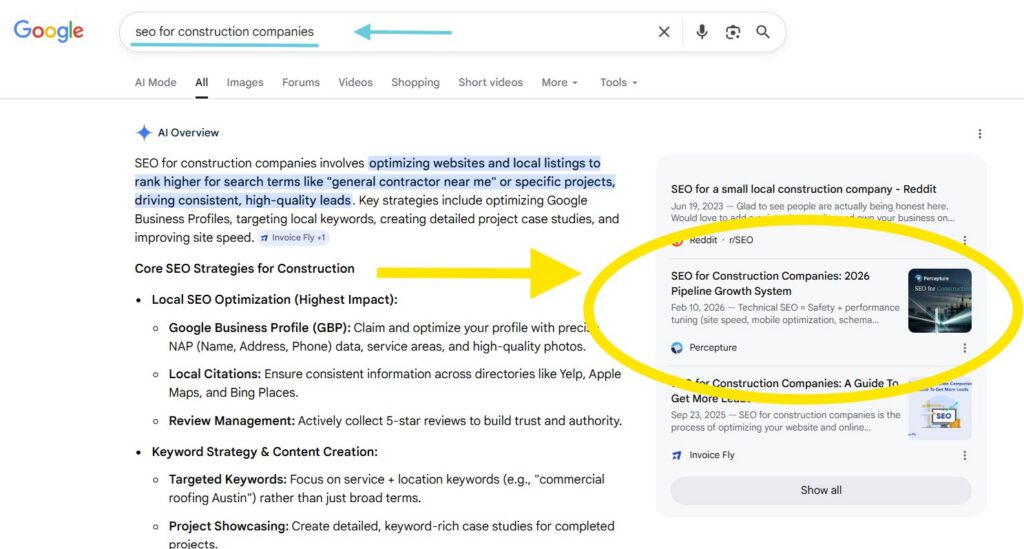Screen dimensions: 1024x549
Task: Open AI Overview three-dot options menu
Action: click(x=980, y=134)
